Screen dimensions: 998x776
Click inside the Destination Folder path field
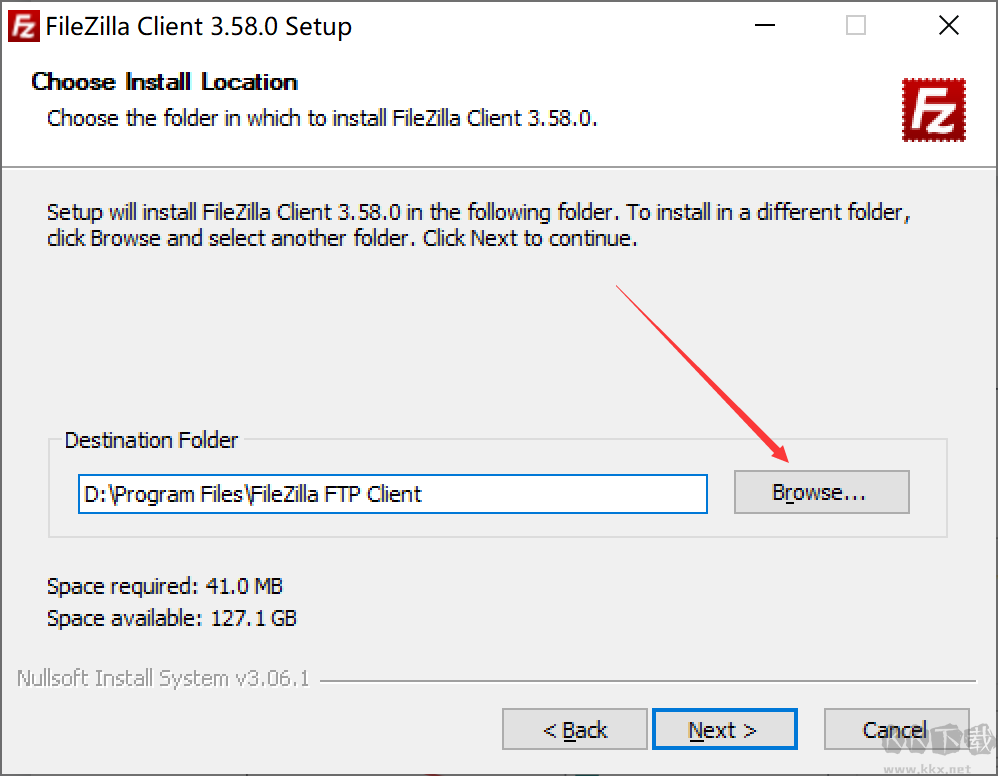[x=393, y=494]
